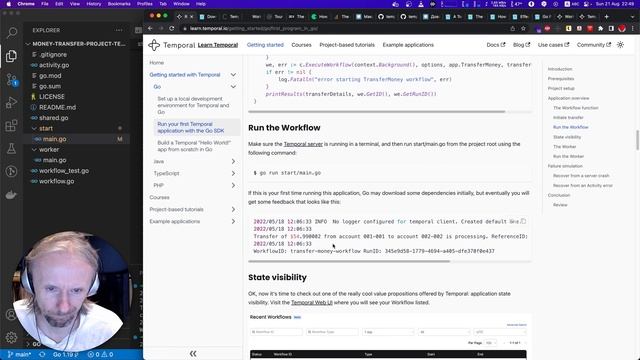Screen dimensions: 640x360
Task: Open main.go under worker folder
Action: pyautogui.click(x=54, y=160)
